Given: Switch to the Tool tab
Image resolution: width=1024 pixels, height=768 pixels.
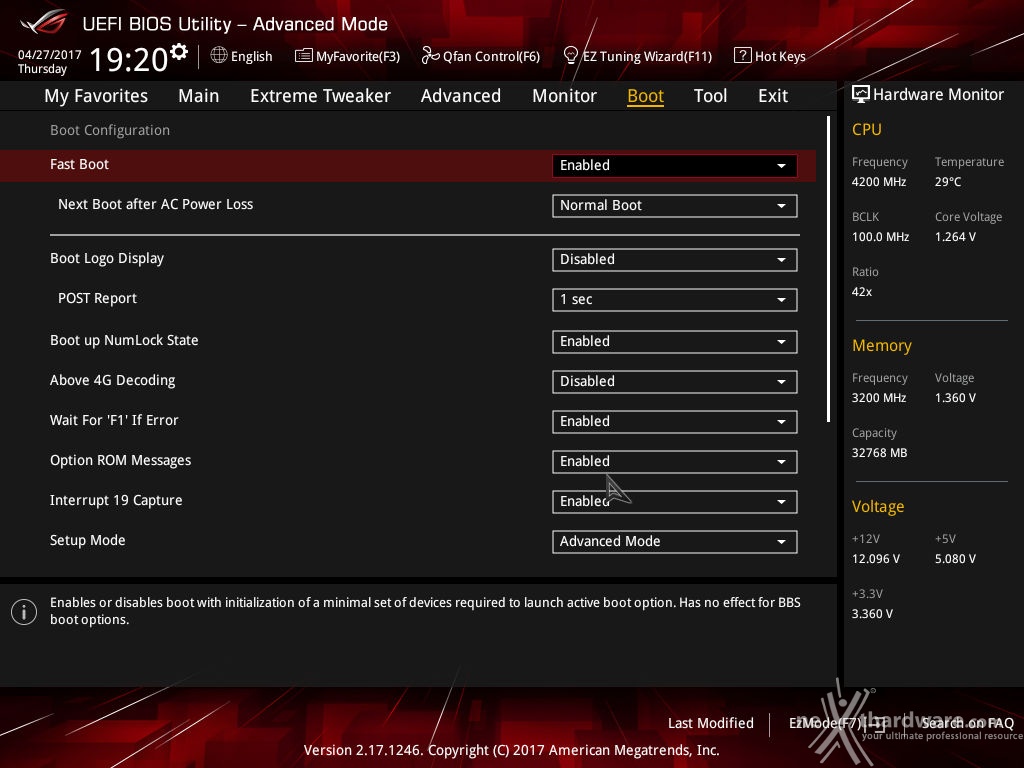Looking at the screenshot, I should [x=710, y=96].
